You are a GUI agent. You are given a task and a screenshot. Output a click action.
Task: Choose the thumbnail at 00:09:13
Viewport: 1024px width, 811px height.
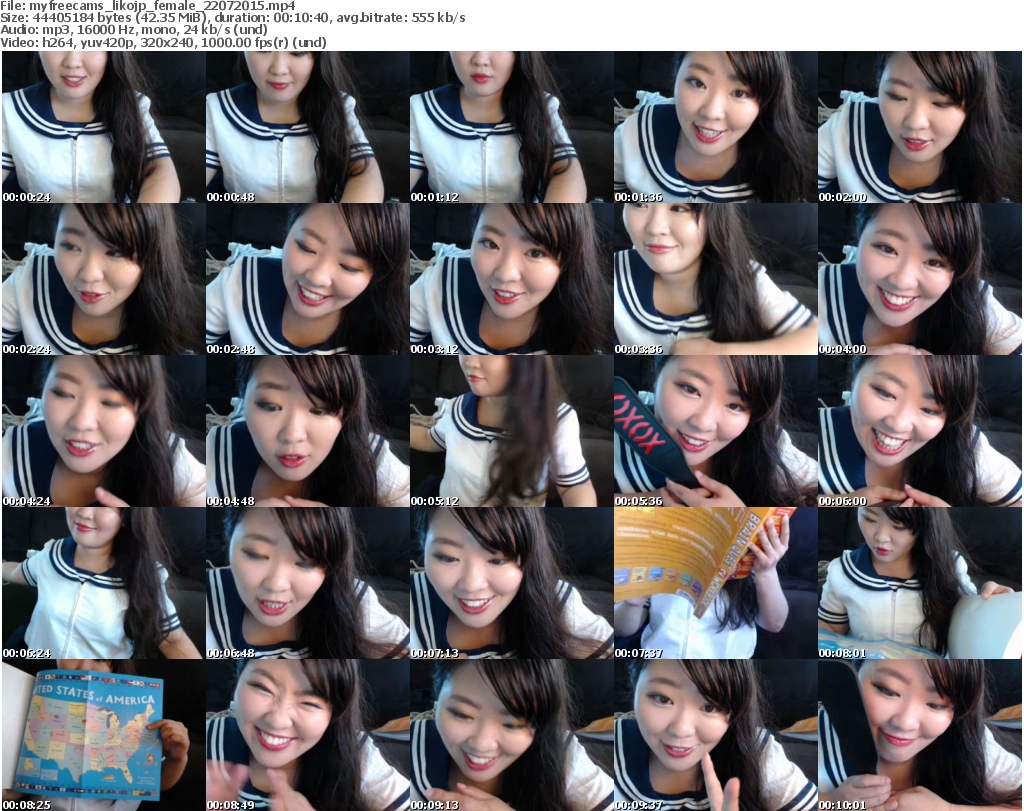[x=511, y=735]
